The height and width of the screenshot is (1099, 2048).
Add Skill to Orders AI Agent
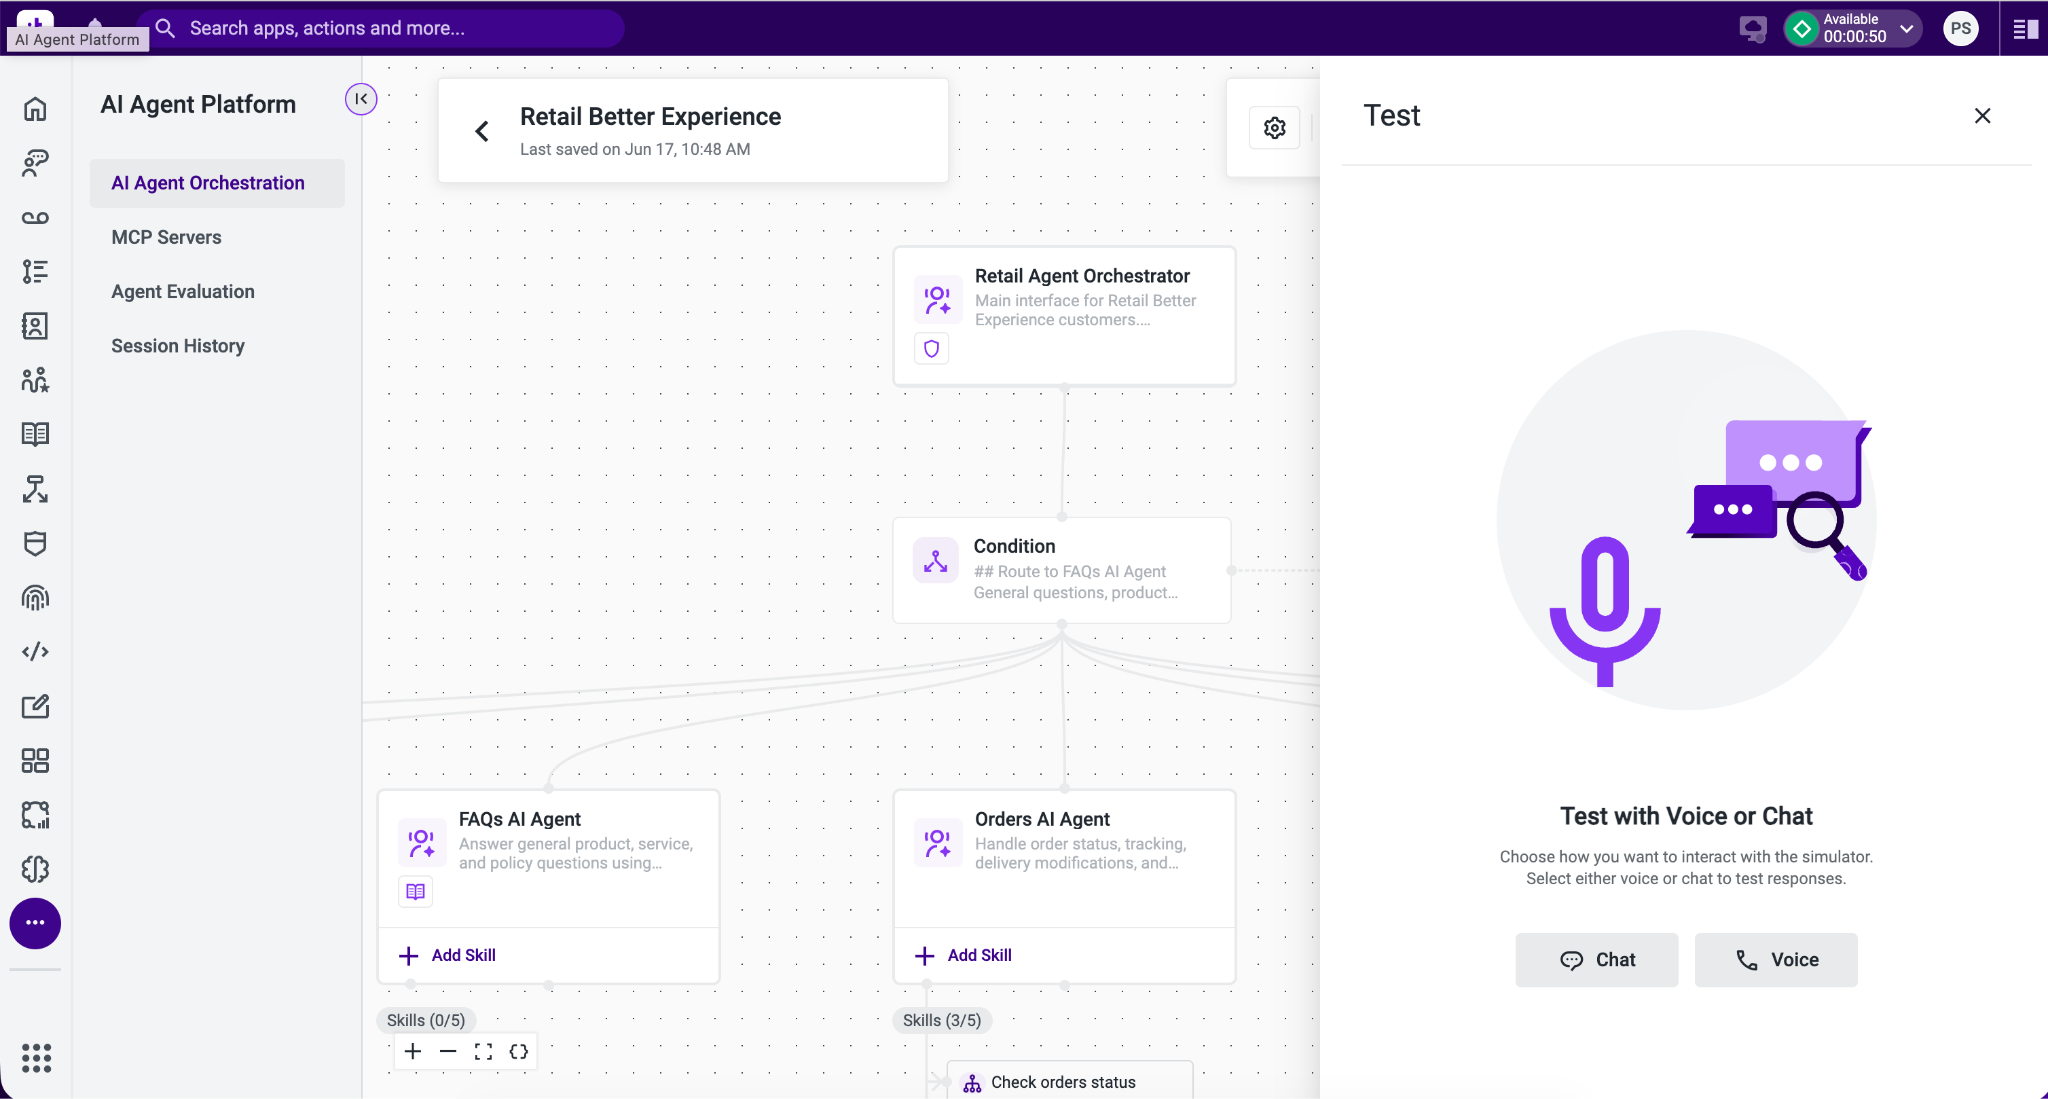963,955
